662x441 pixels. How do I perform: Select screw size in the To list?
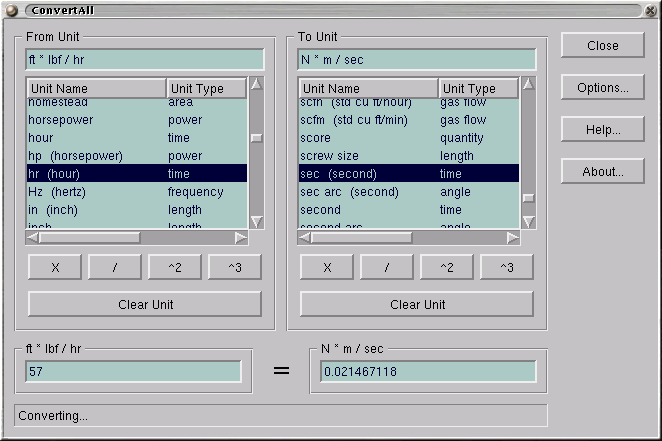[x=409, y=156]
